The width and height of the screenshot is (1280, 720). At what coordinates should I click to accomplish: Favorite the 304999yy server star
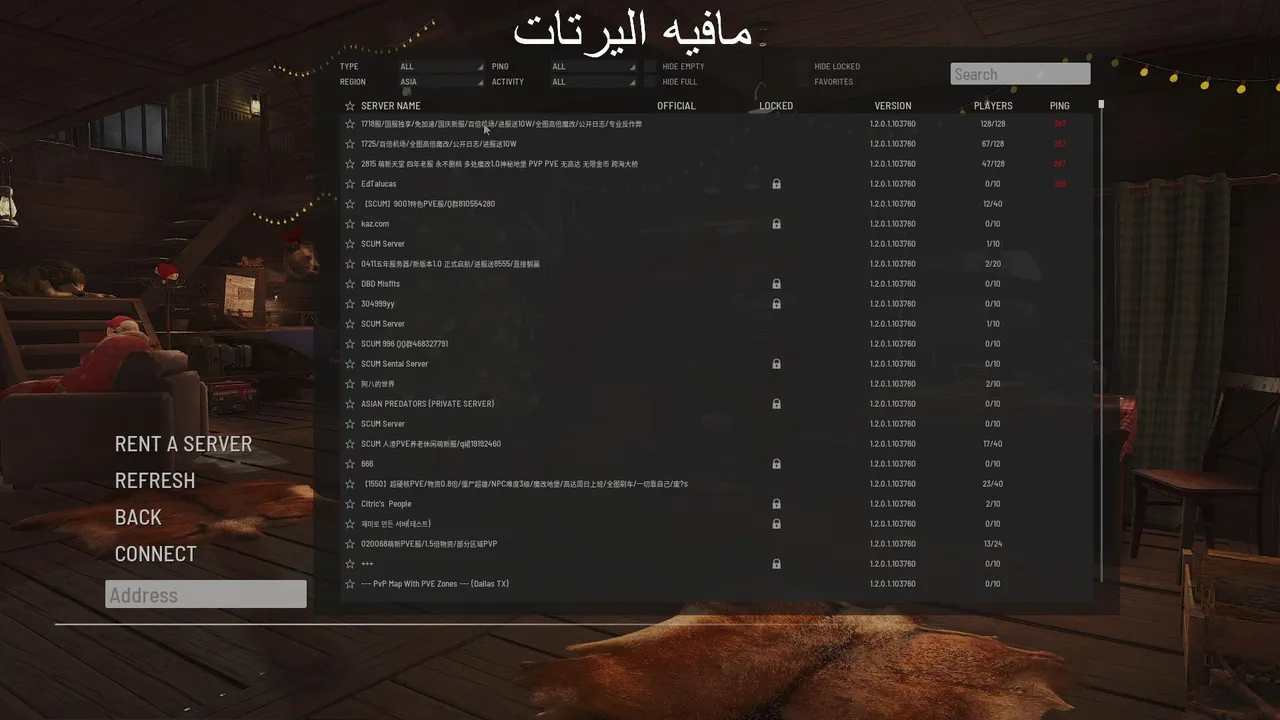click(x=350, y=304)
